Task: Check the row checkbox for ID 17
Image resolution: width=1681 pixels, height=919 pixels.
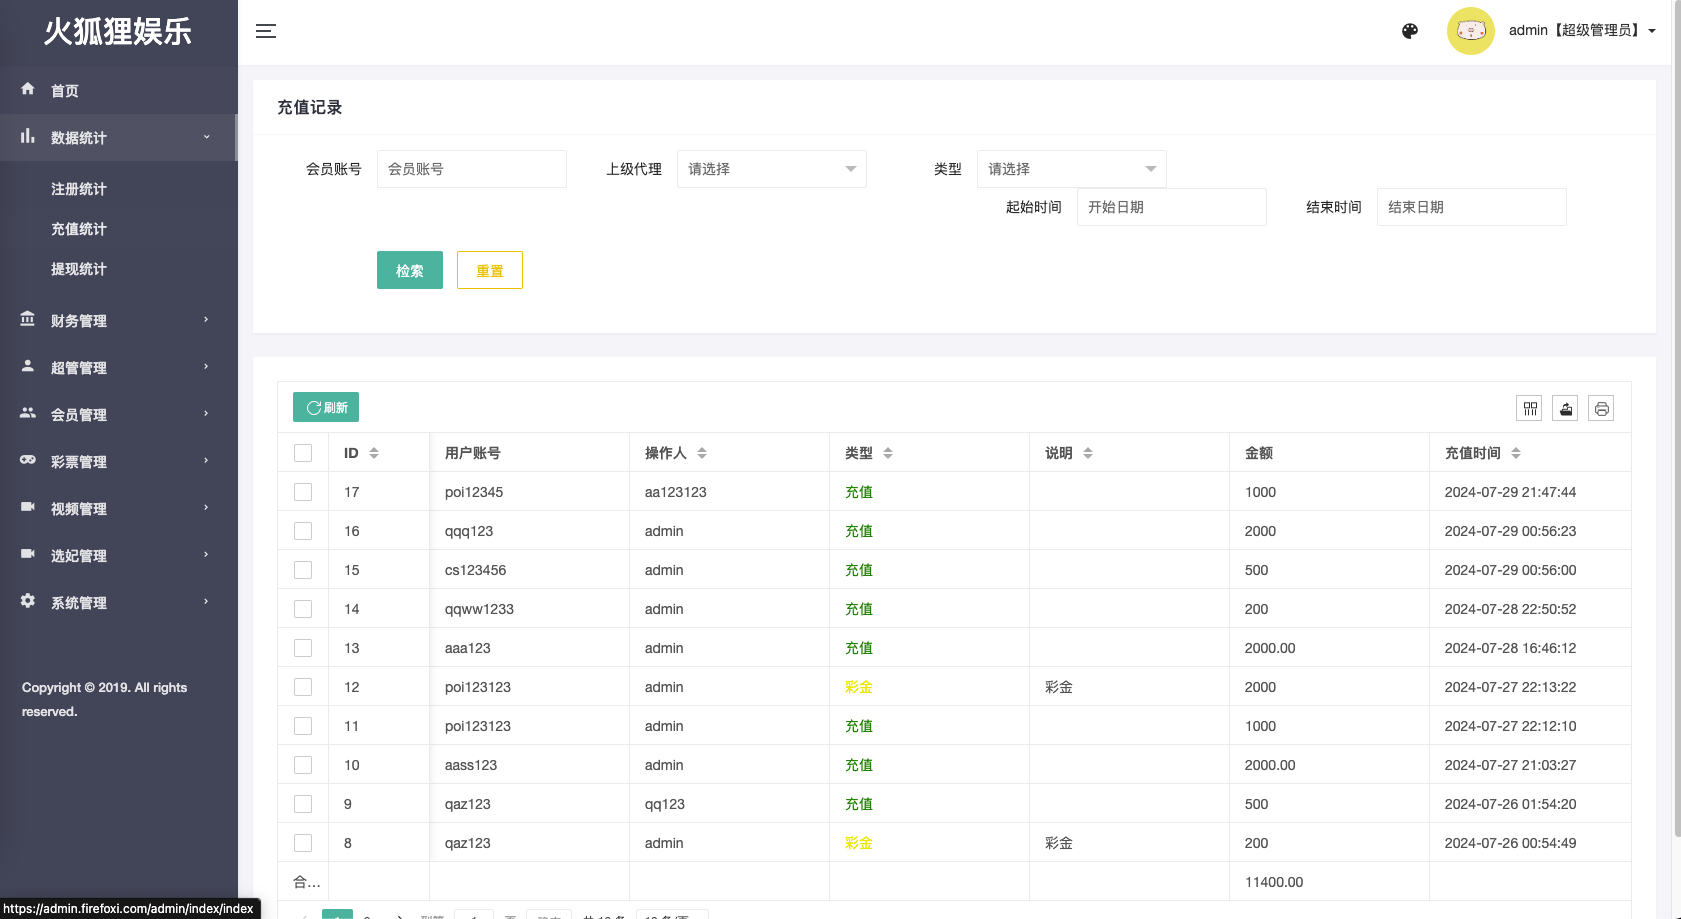Action: coord(303,492)
